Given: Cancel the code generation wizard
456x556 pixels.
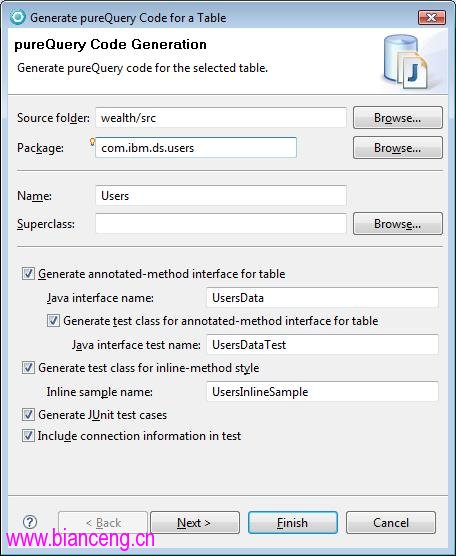Looking at the screenshot, I should tap(391, 522).
